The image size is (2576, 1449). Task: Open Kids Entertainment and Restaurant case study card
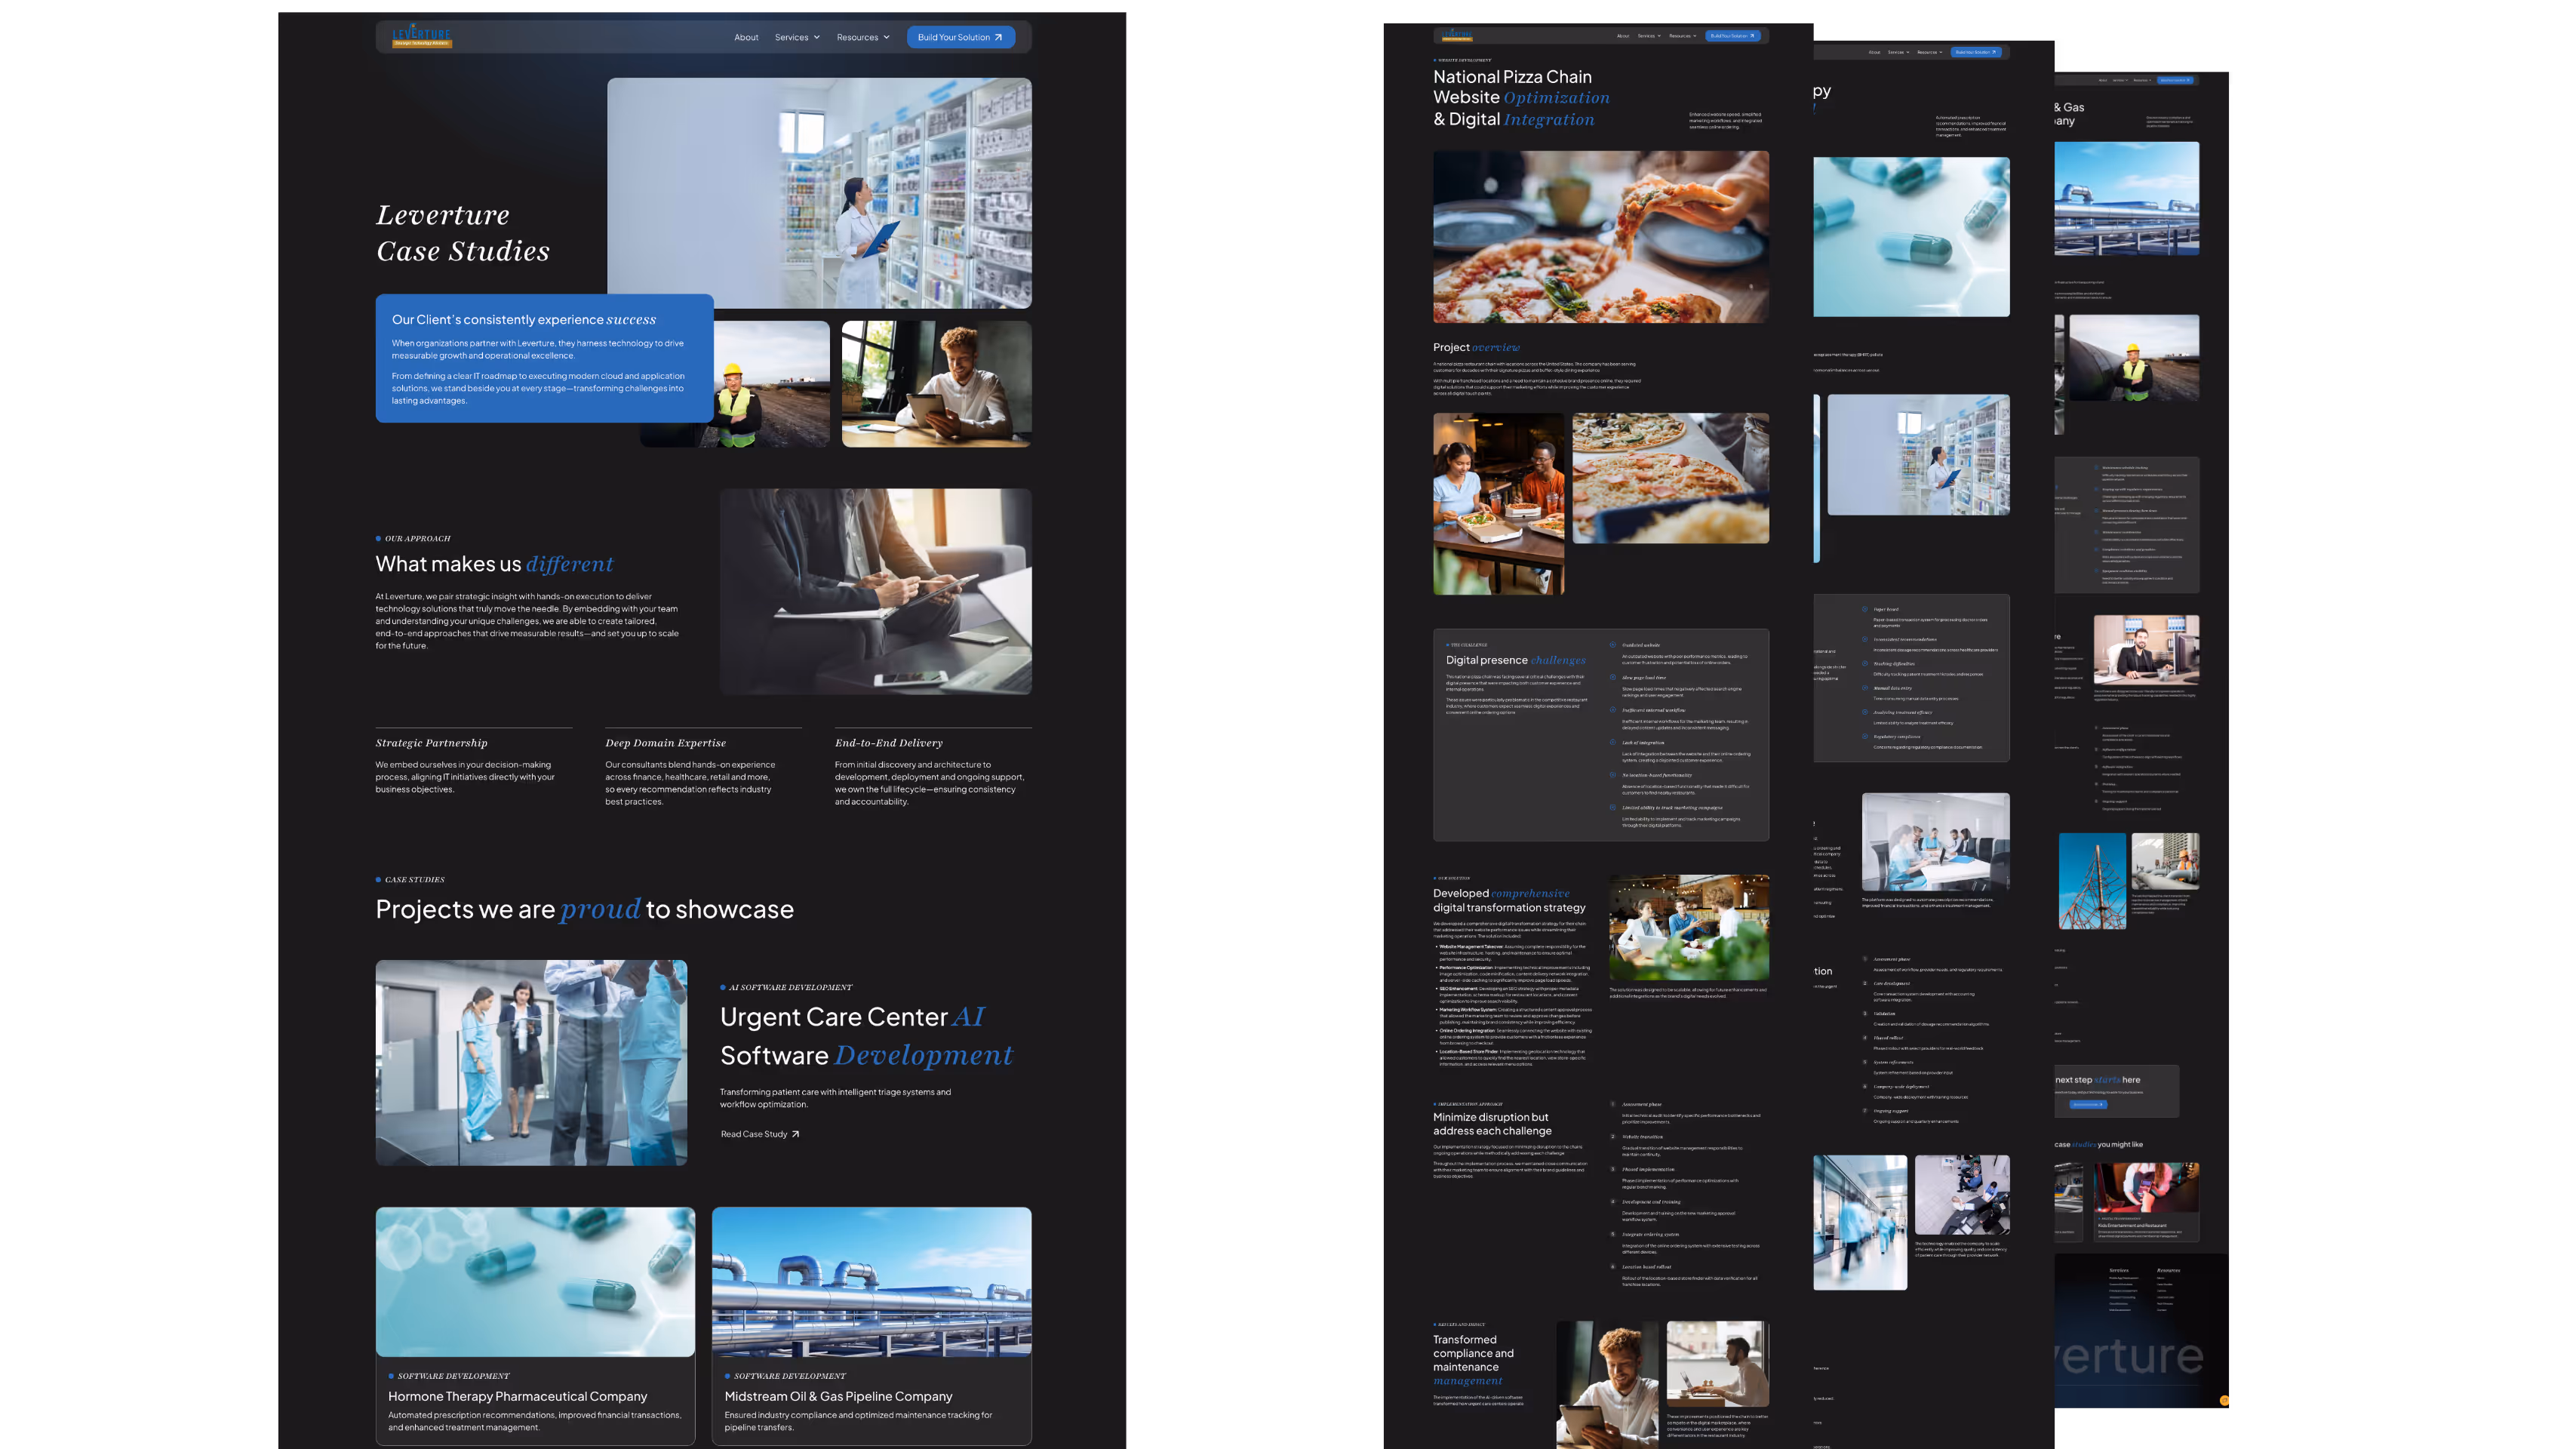click(2146, 1200)
